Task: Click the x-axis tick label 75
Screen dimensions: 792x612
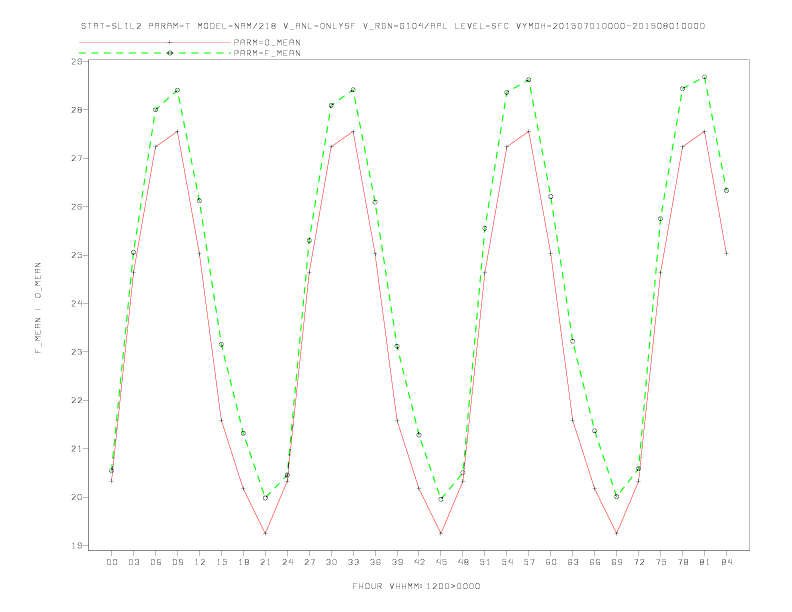Action: (661, 562)
